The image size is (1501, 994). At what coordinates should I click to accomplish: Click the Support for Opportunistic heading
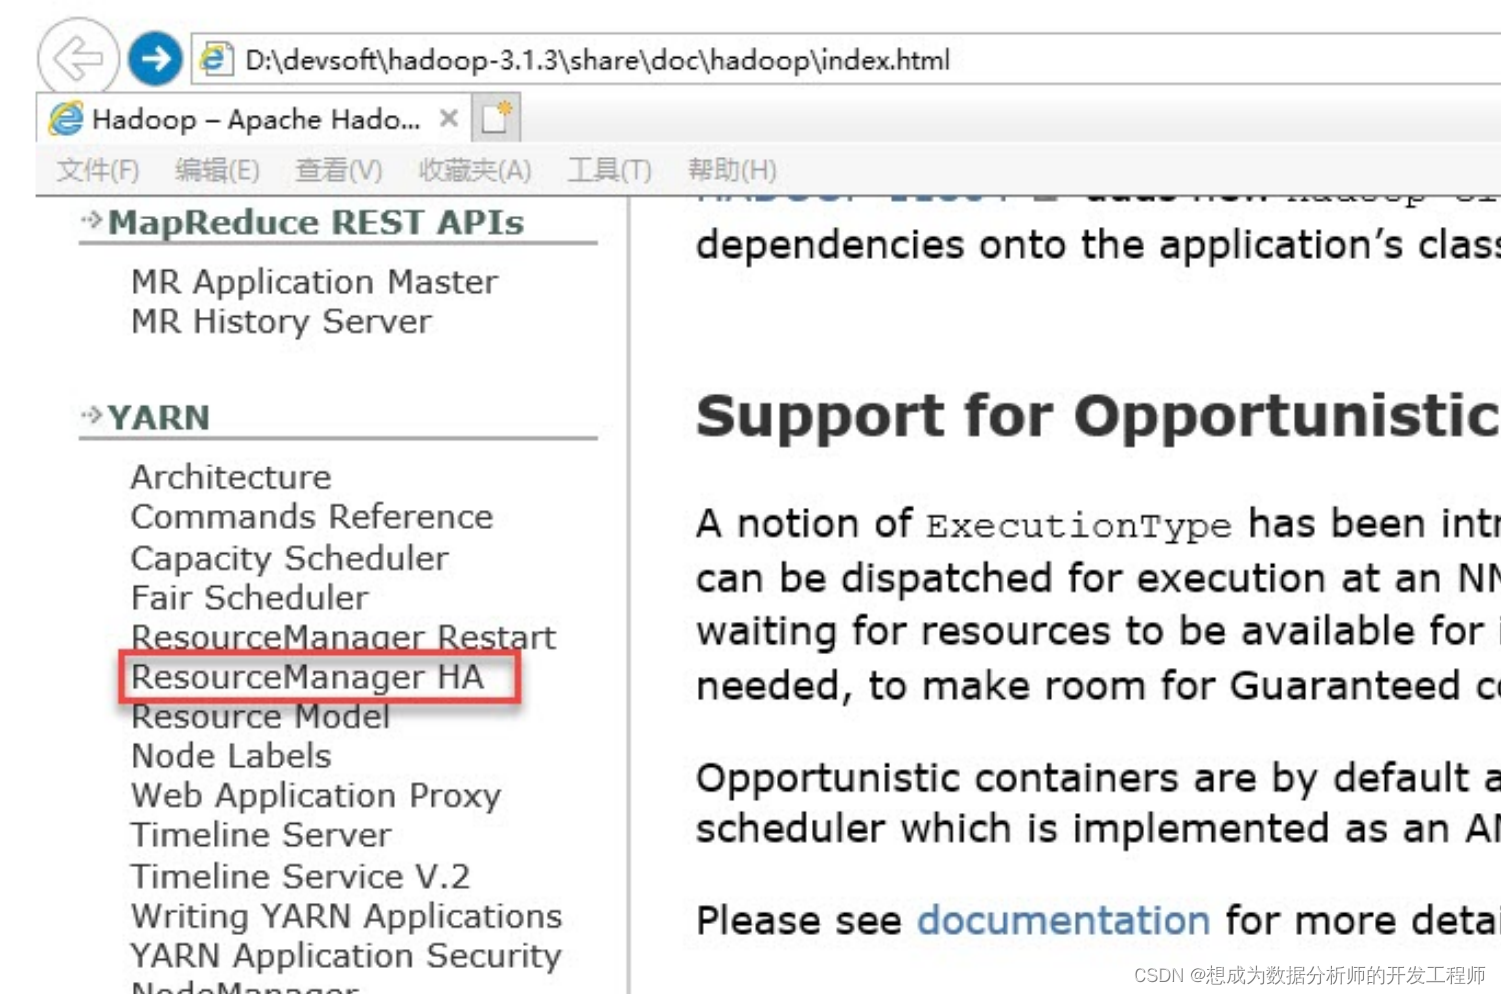pyautogui.click(x=1098, y=416)
